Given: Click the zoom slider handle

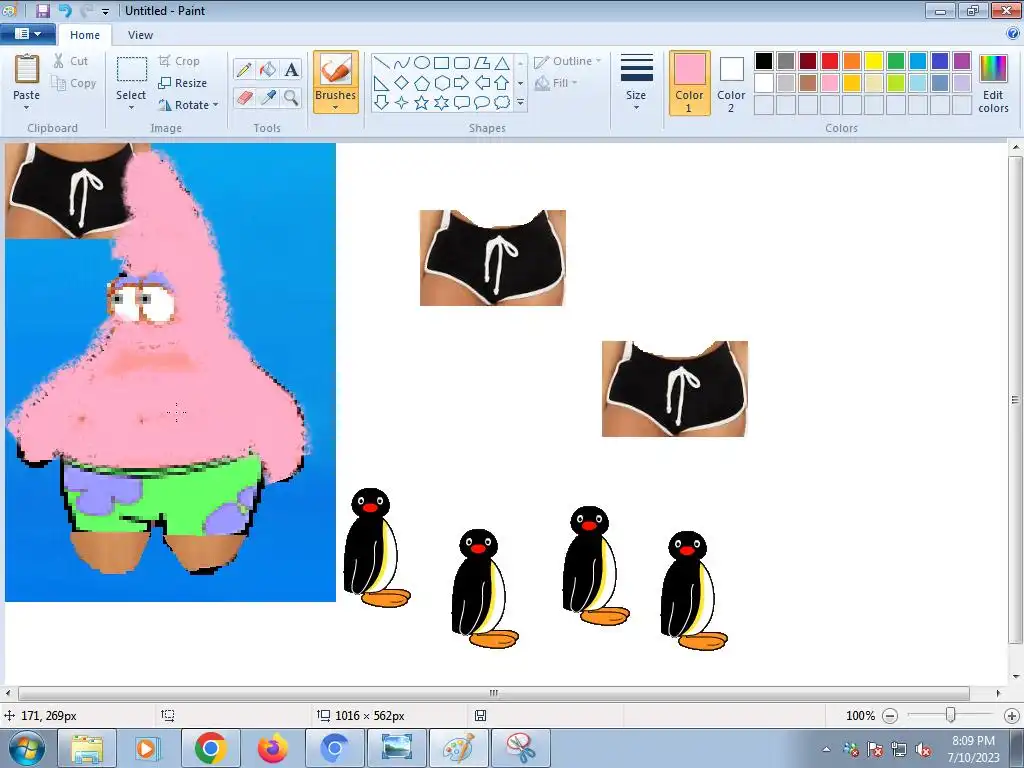Looking at the screenshot, I should (951, 716).
